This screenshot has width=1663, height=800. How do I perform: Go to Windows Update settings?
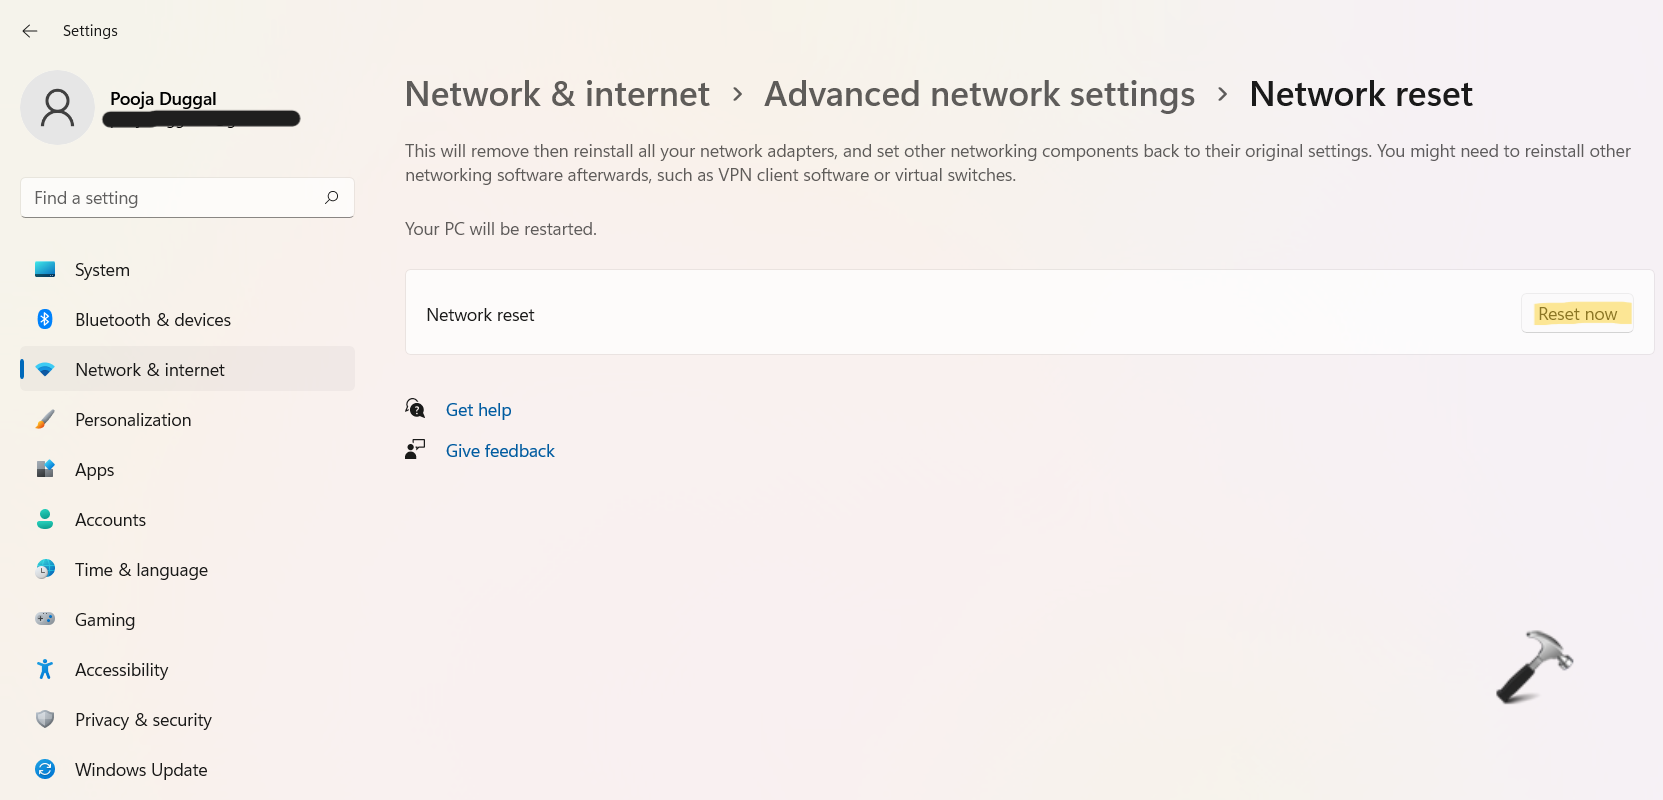pos(141,770)
